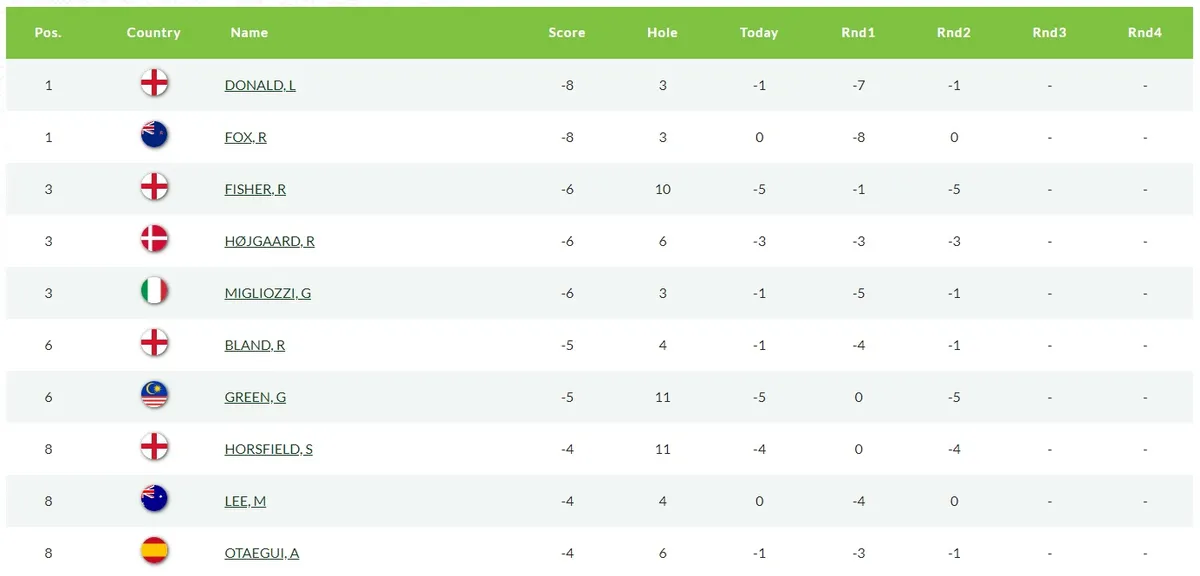Image resolution: width=1200 pixels, height=576 pixels.
Task: Open FISHER, R player page
Action: click(255, 190)
